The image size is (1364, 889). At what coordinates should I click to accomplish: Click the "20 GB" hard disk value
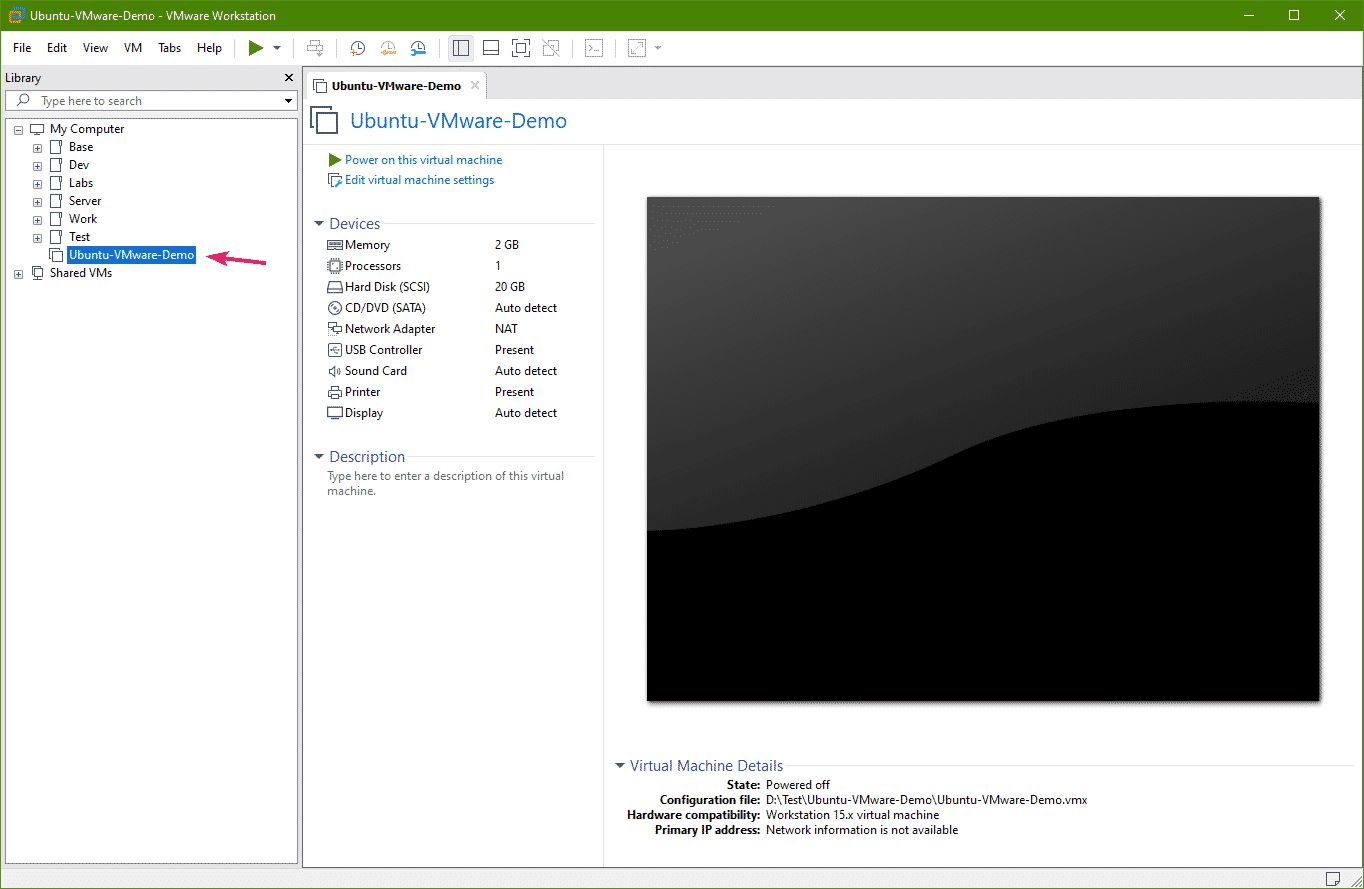[x=510, y=287]
